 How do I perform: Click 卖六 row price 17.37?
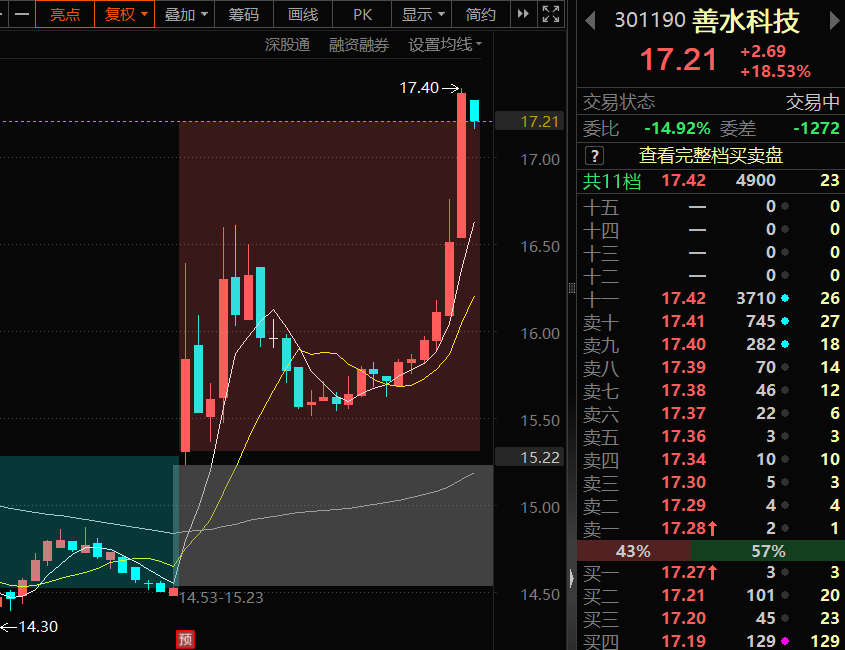coord(683,413)
